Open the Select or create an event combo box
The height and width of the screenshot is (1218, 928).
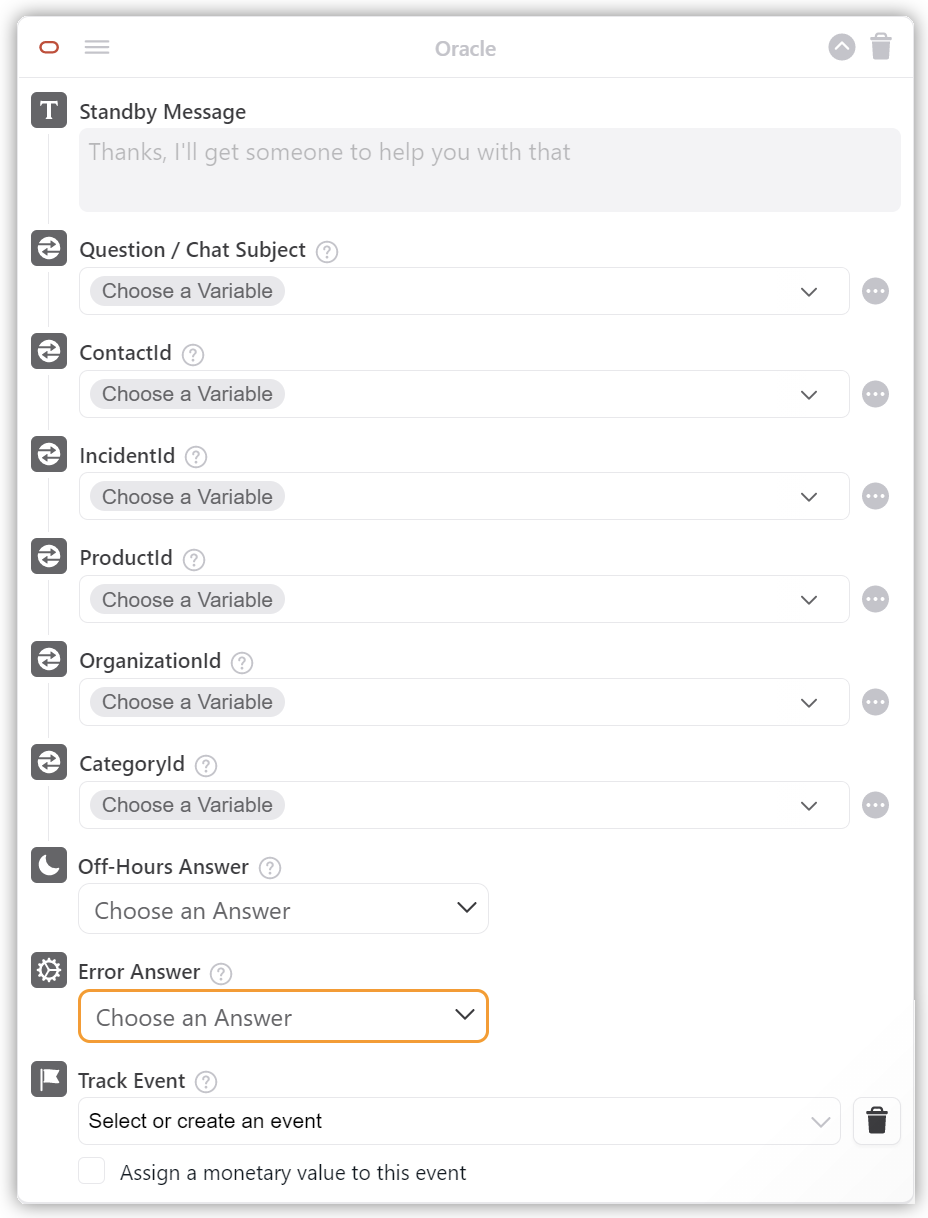pos(459,1121)
